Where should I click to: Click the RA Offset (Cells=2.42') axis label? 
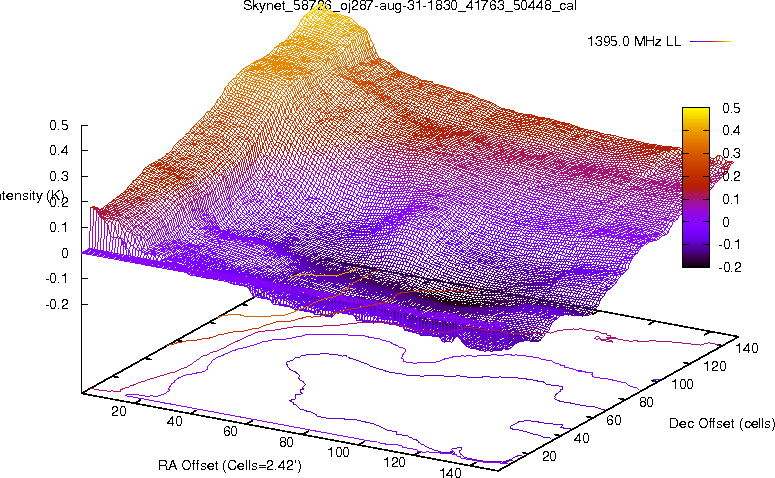(x=230, y=465)
